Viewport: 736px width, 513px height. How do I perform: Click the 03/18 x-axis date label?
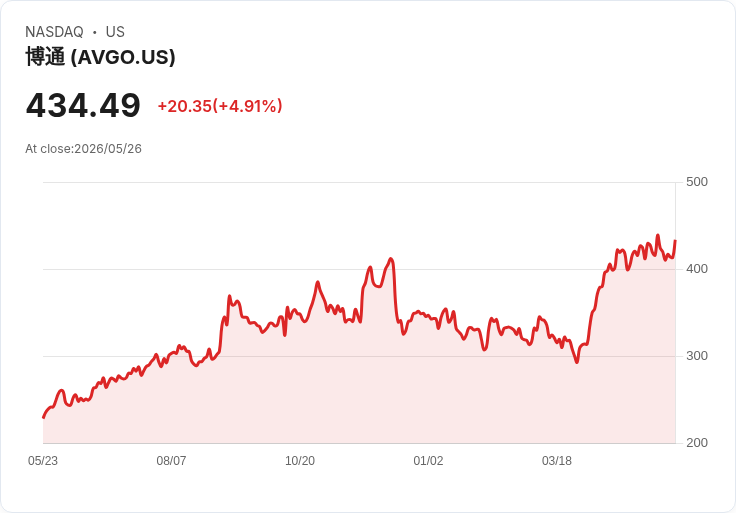click(557, 461)
